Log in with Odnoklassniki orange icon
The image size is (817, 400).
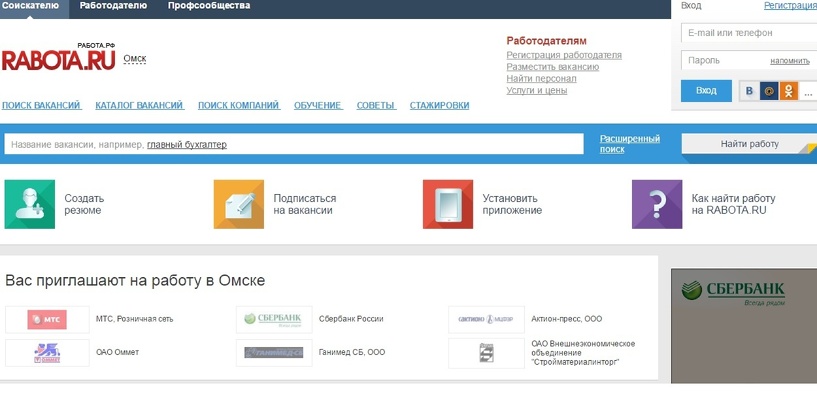[x=789, y=91]
